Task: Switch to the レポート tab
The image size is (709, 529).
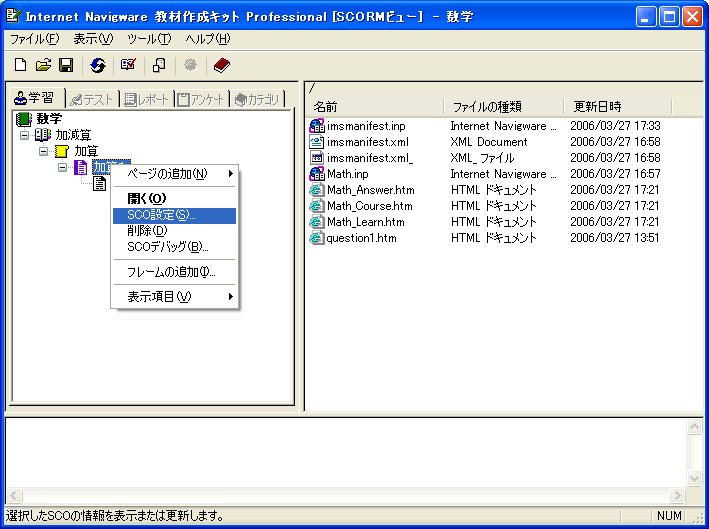Action: pyautogui.click(x=147, y=99)
